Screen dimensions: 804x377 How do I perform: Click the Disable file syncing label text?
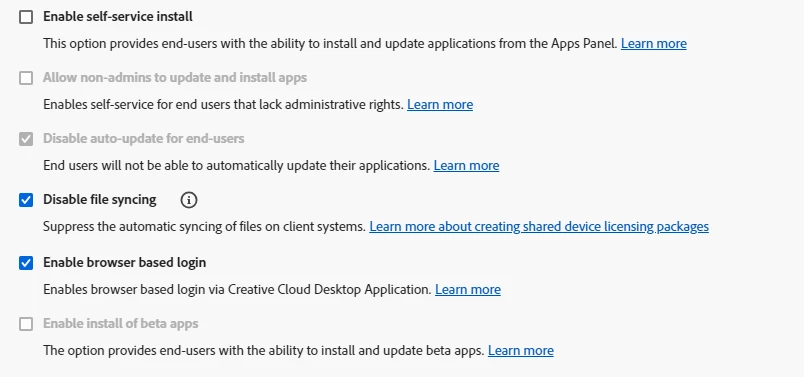99,200
